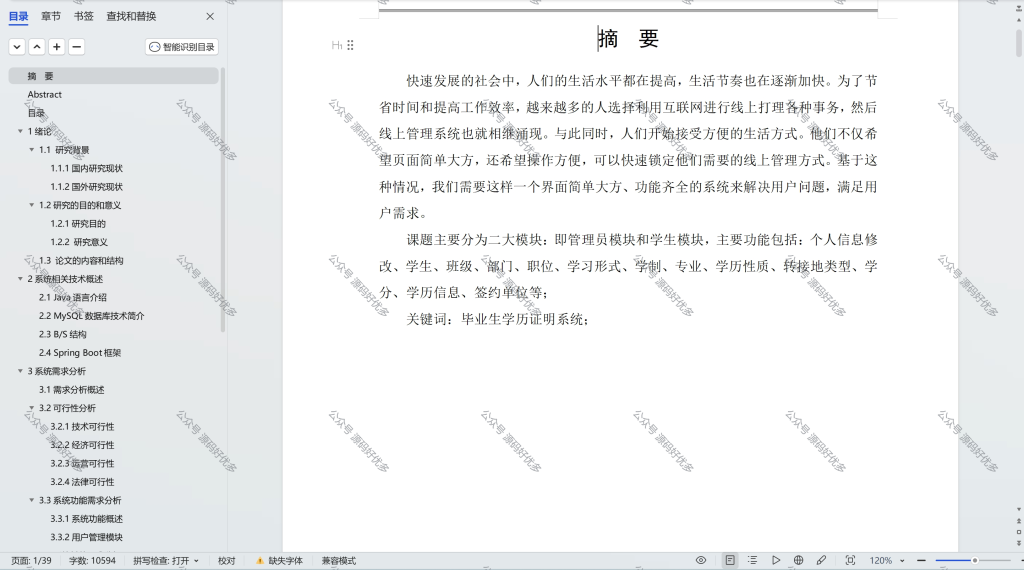Go to 3.2.1 技术可行性 heading
This screenshot has height=570, width=1024.
(x=82, y=426)
